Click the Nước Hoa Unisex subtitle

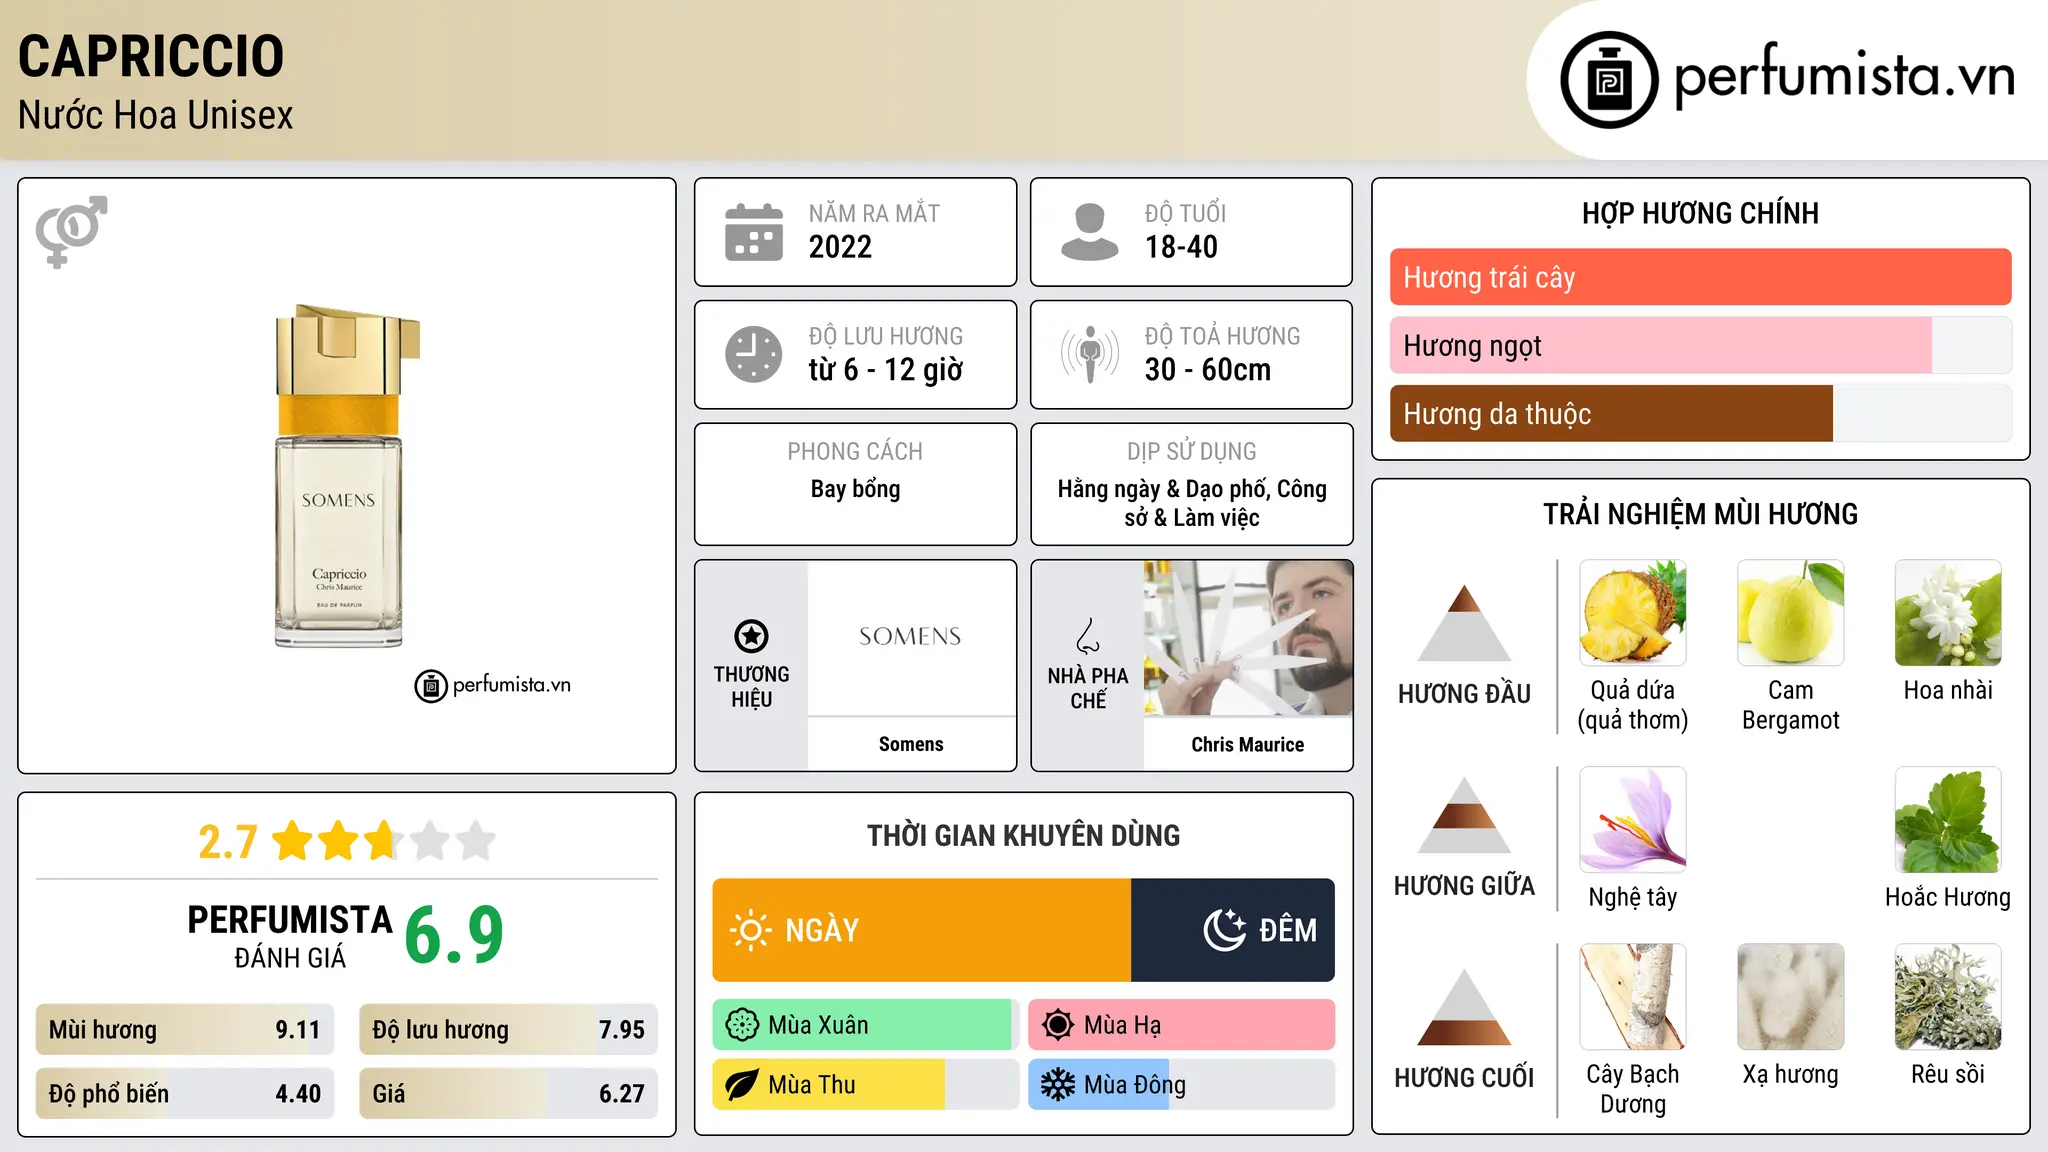tap(156, 116)
